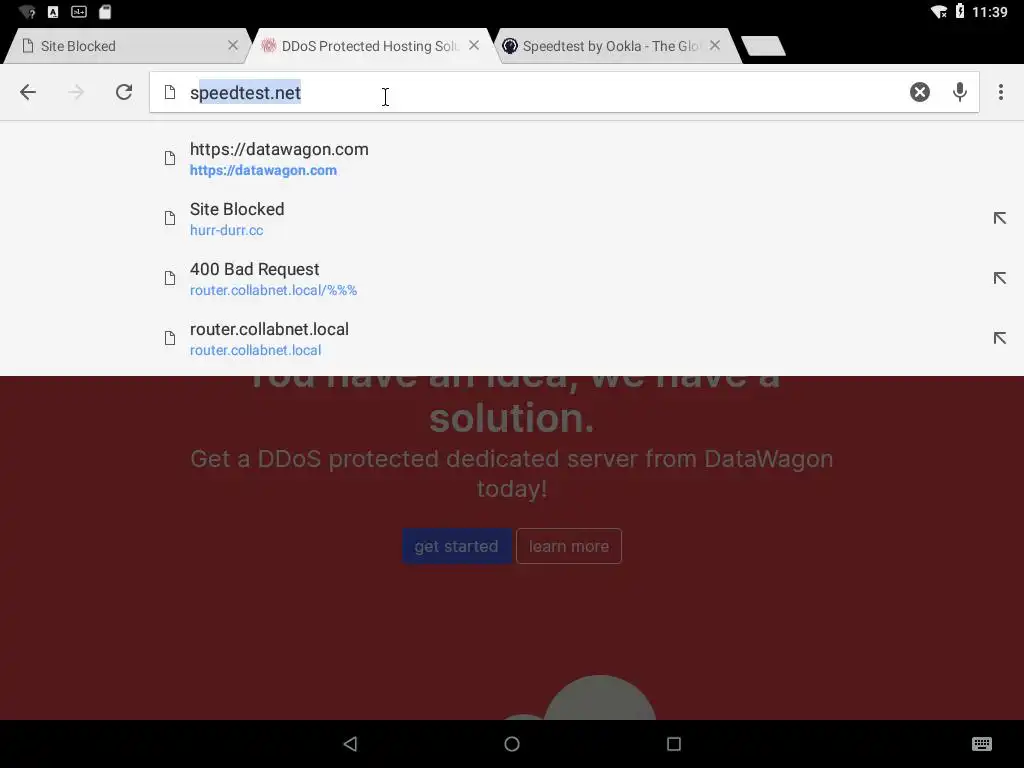The height and width of the screenshot is (768, 1024).
Task: Clear the address bar text
Action: 920,92
